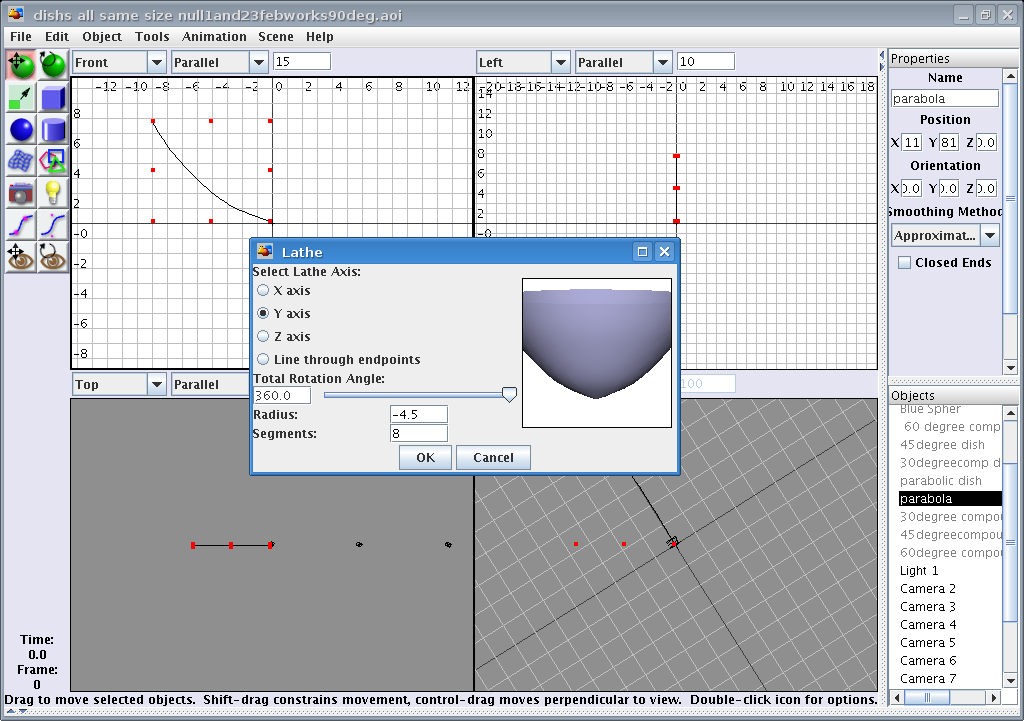
Task: Select the Create Sphere tool
Action: pos(21,129)
